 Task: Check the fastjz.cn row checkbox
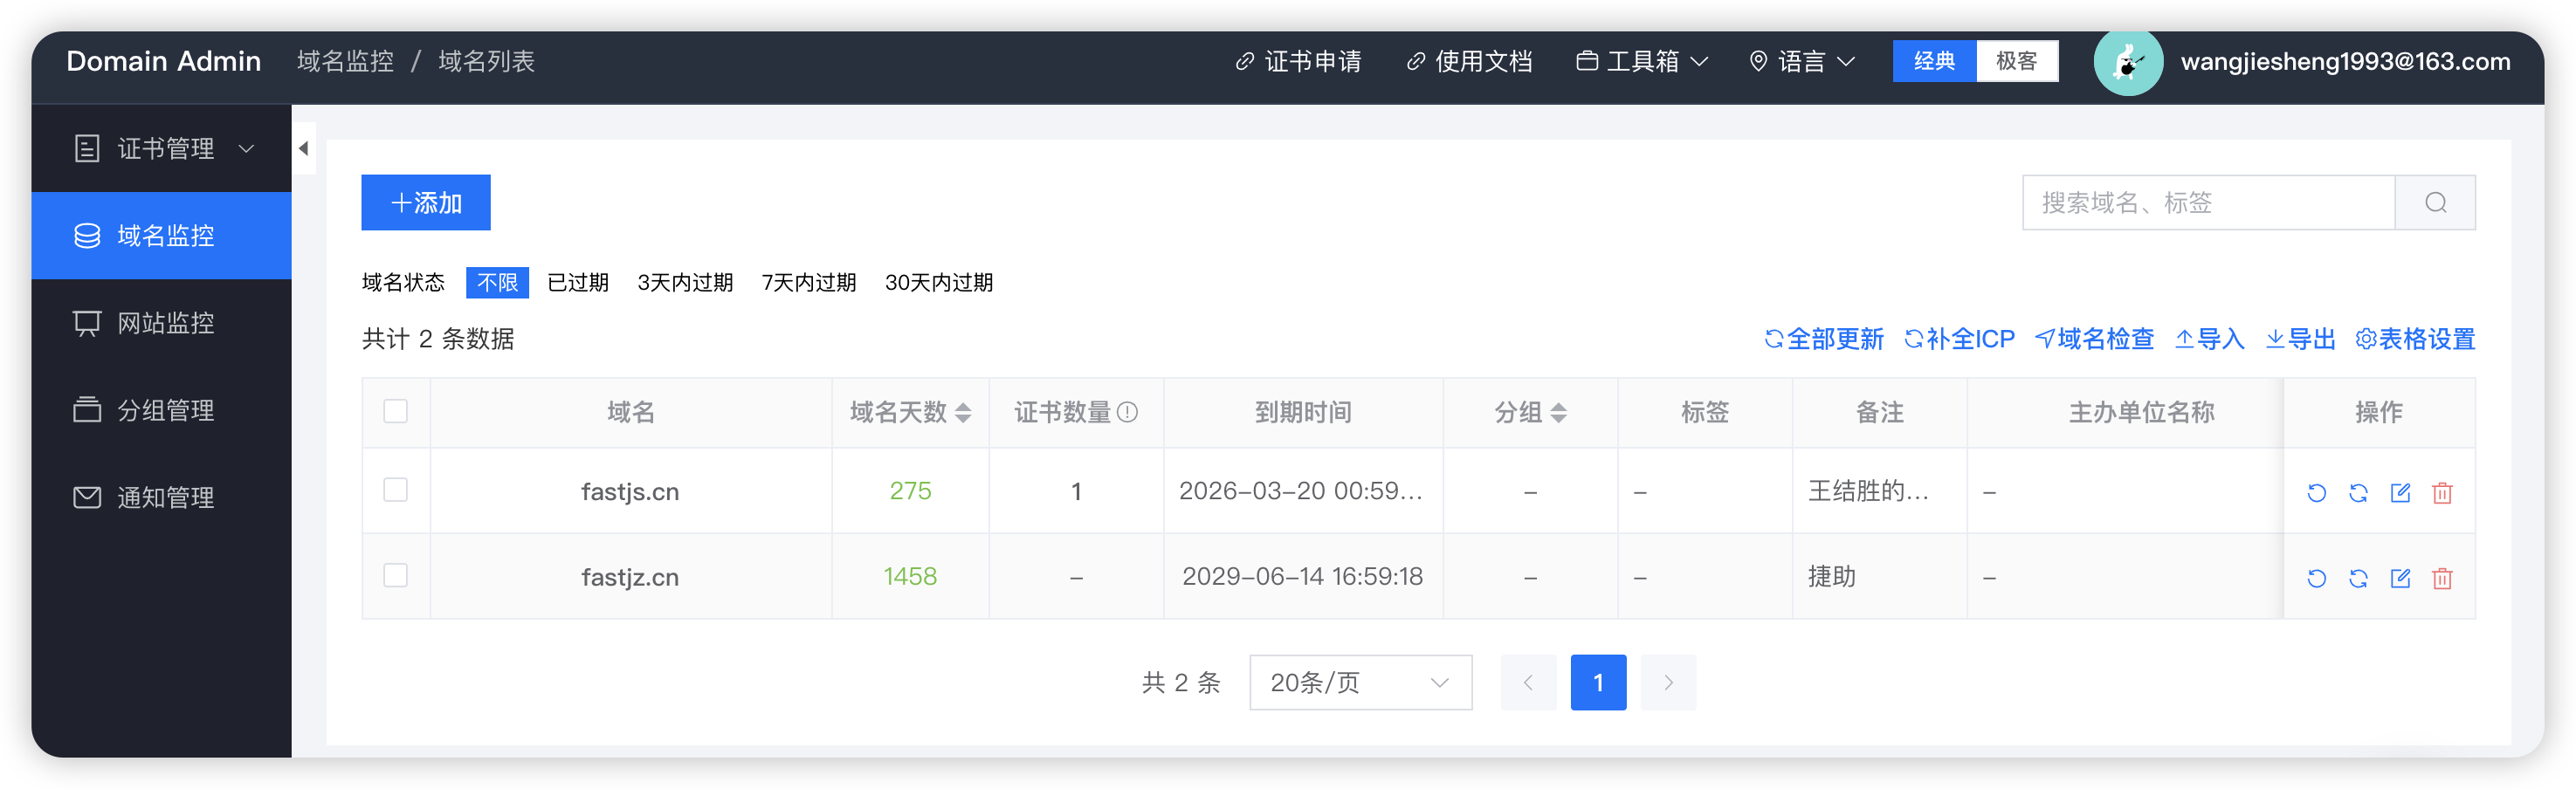[396, 576]
